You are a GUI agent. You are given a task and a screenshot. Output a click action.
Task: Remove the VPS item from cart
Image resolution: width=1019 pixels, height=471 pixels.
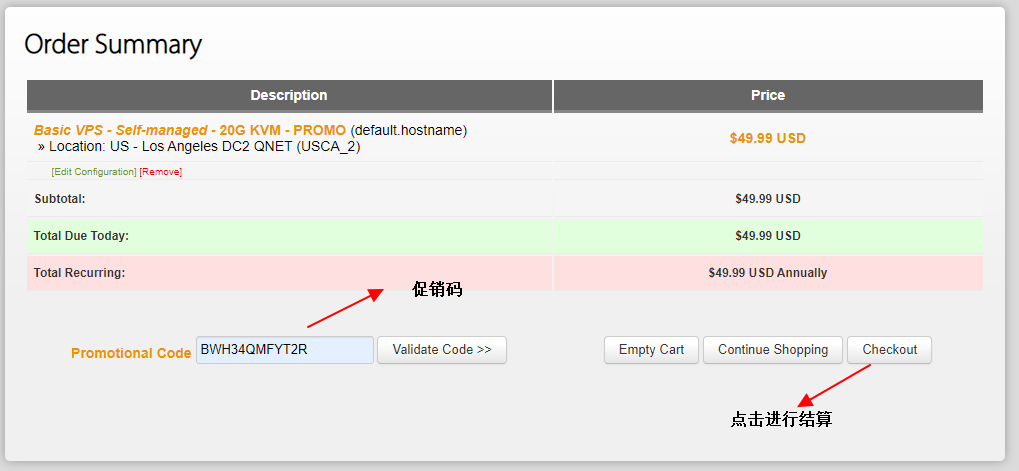pos(161,172)
